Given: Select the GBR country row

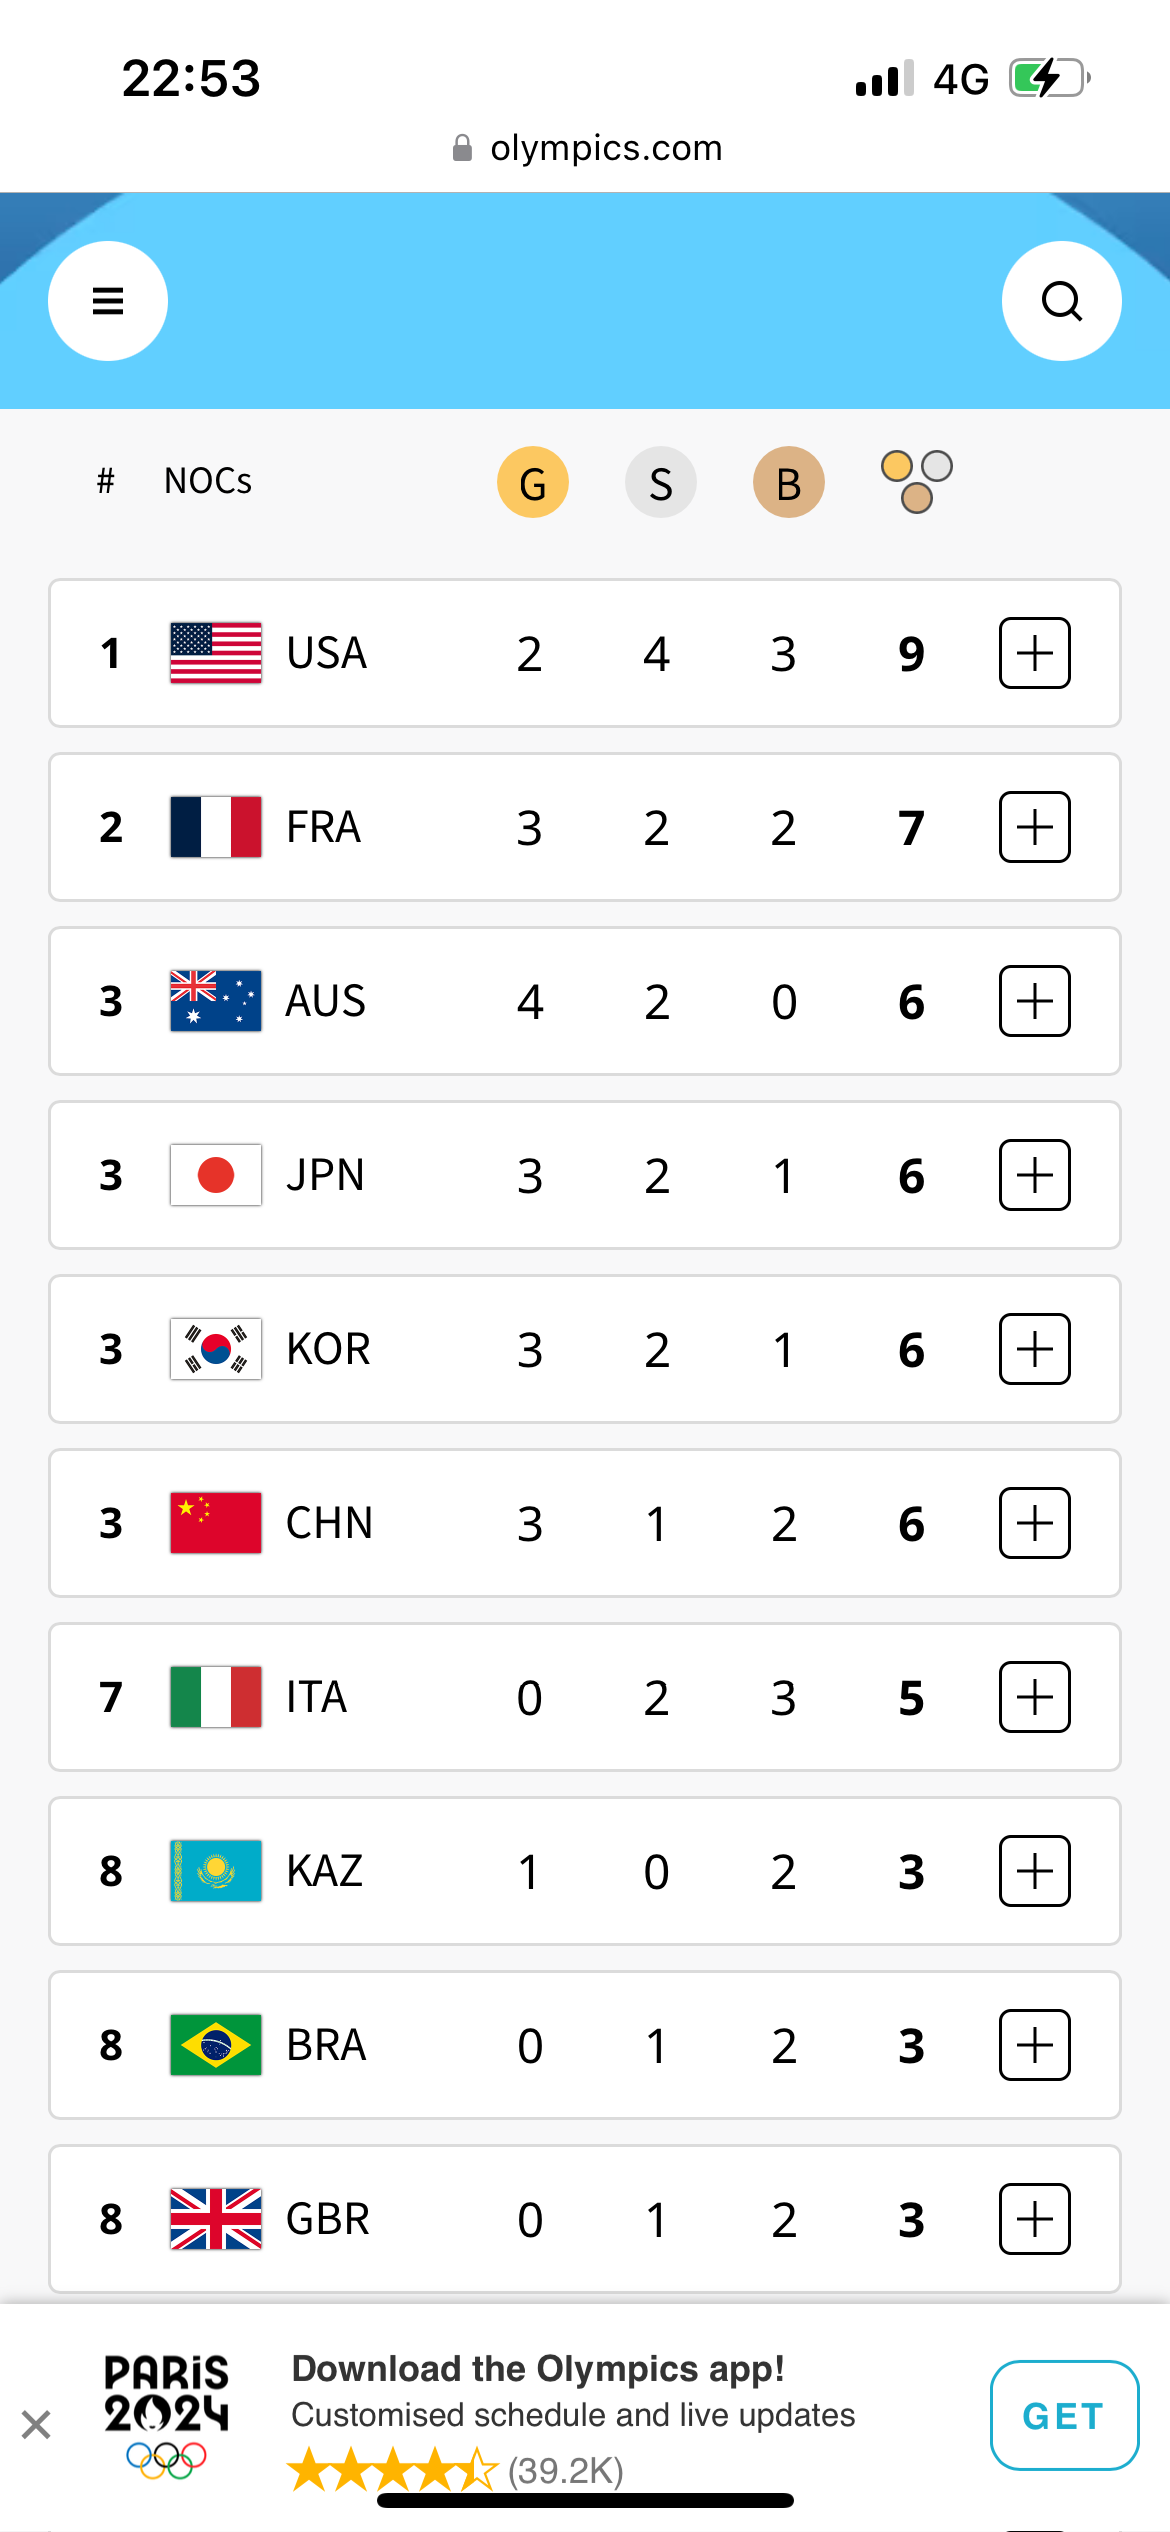Looking at the screenshot, I should tap(585, 2219).
